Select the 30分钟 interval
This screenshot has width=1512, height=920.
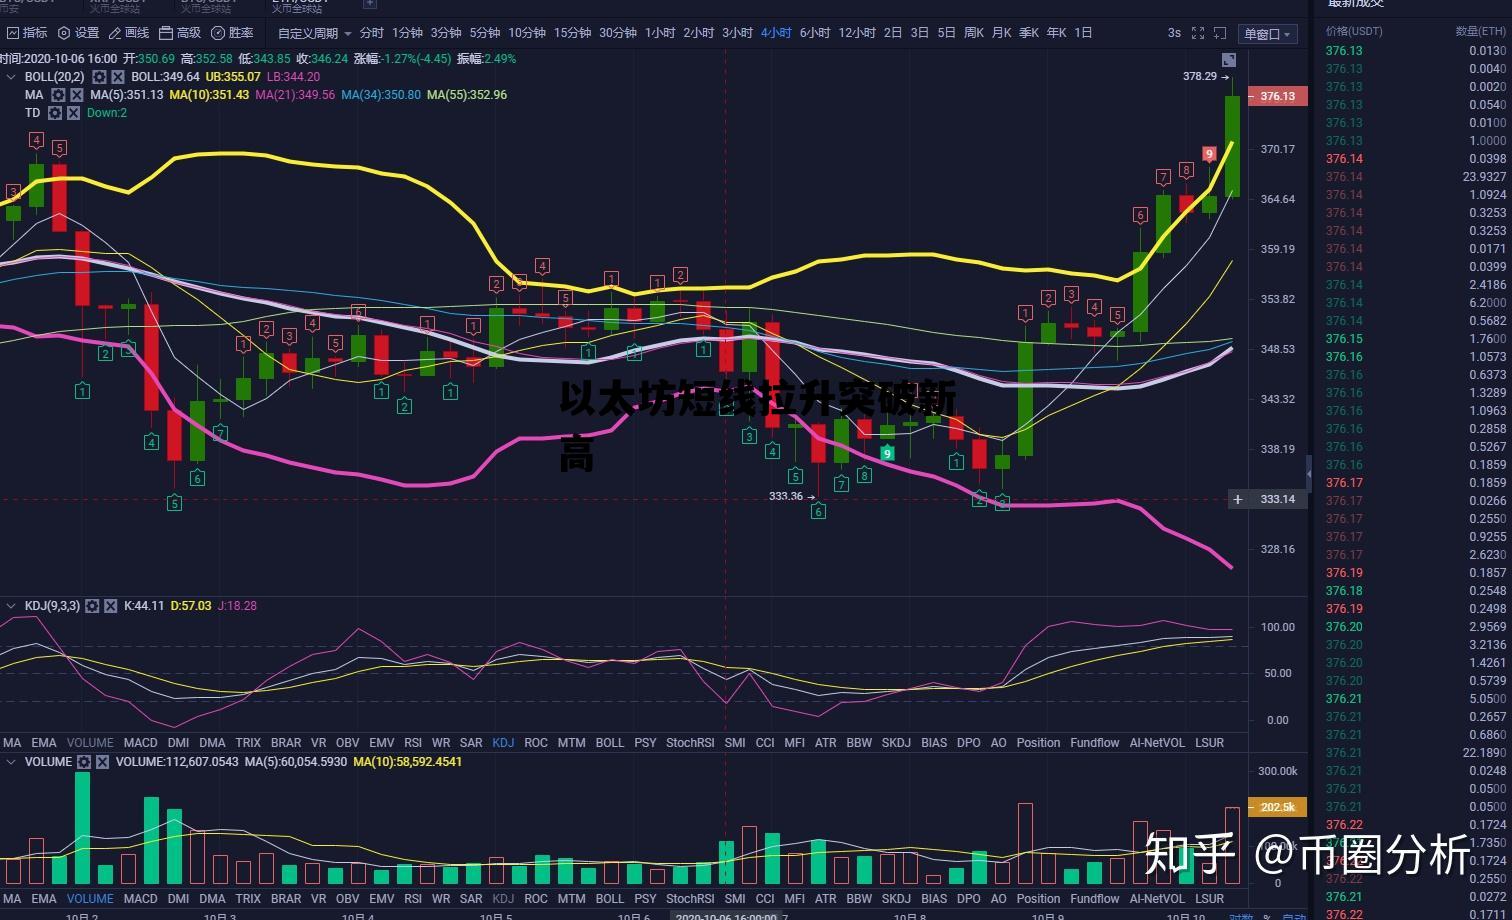[618, 33]
